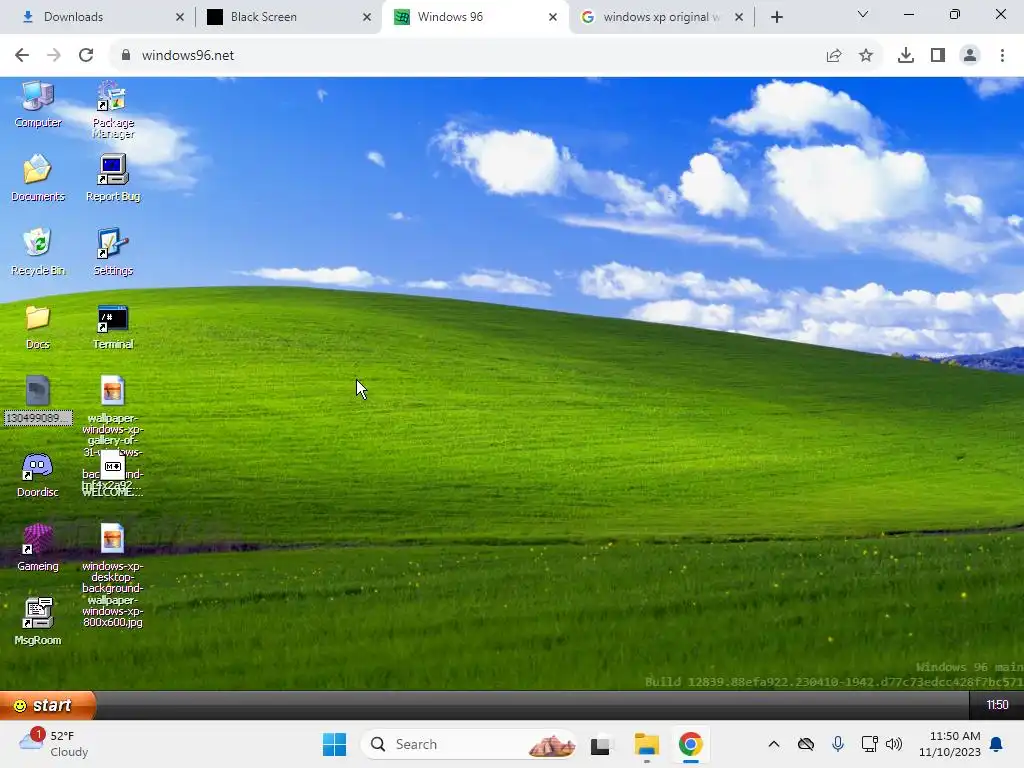Image resolution: width=1024 pixels, height=768 pixels.
Task: Launch the MsgRoom shortcut
Action: click(x=38, y=622)
